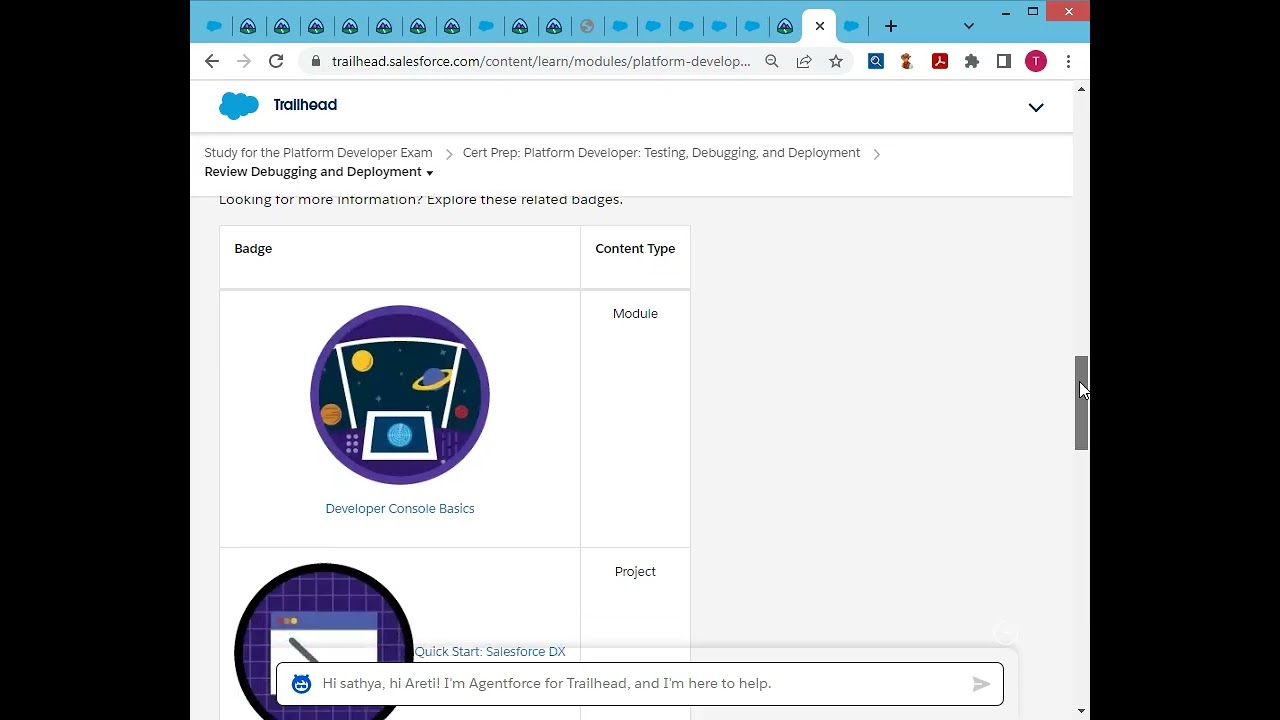Go back with the browser back arrow
This screenshot has height=720, width=1280.
point(212,61)
